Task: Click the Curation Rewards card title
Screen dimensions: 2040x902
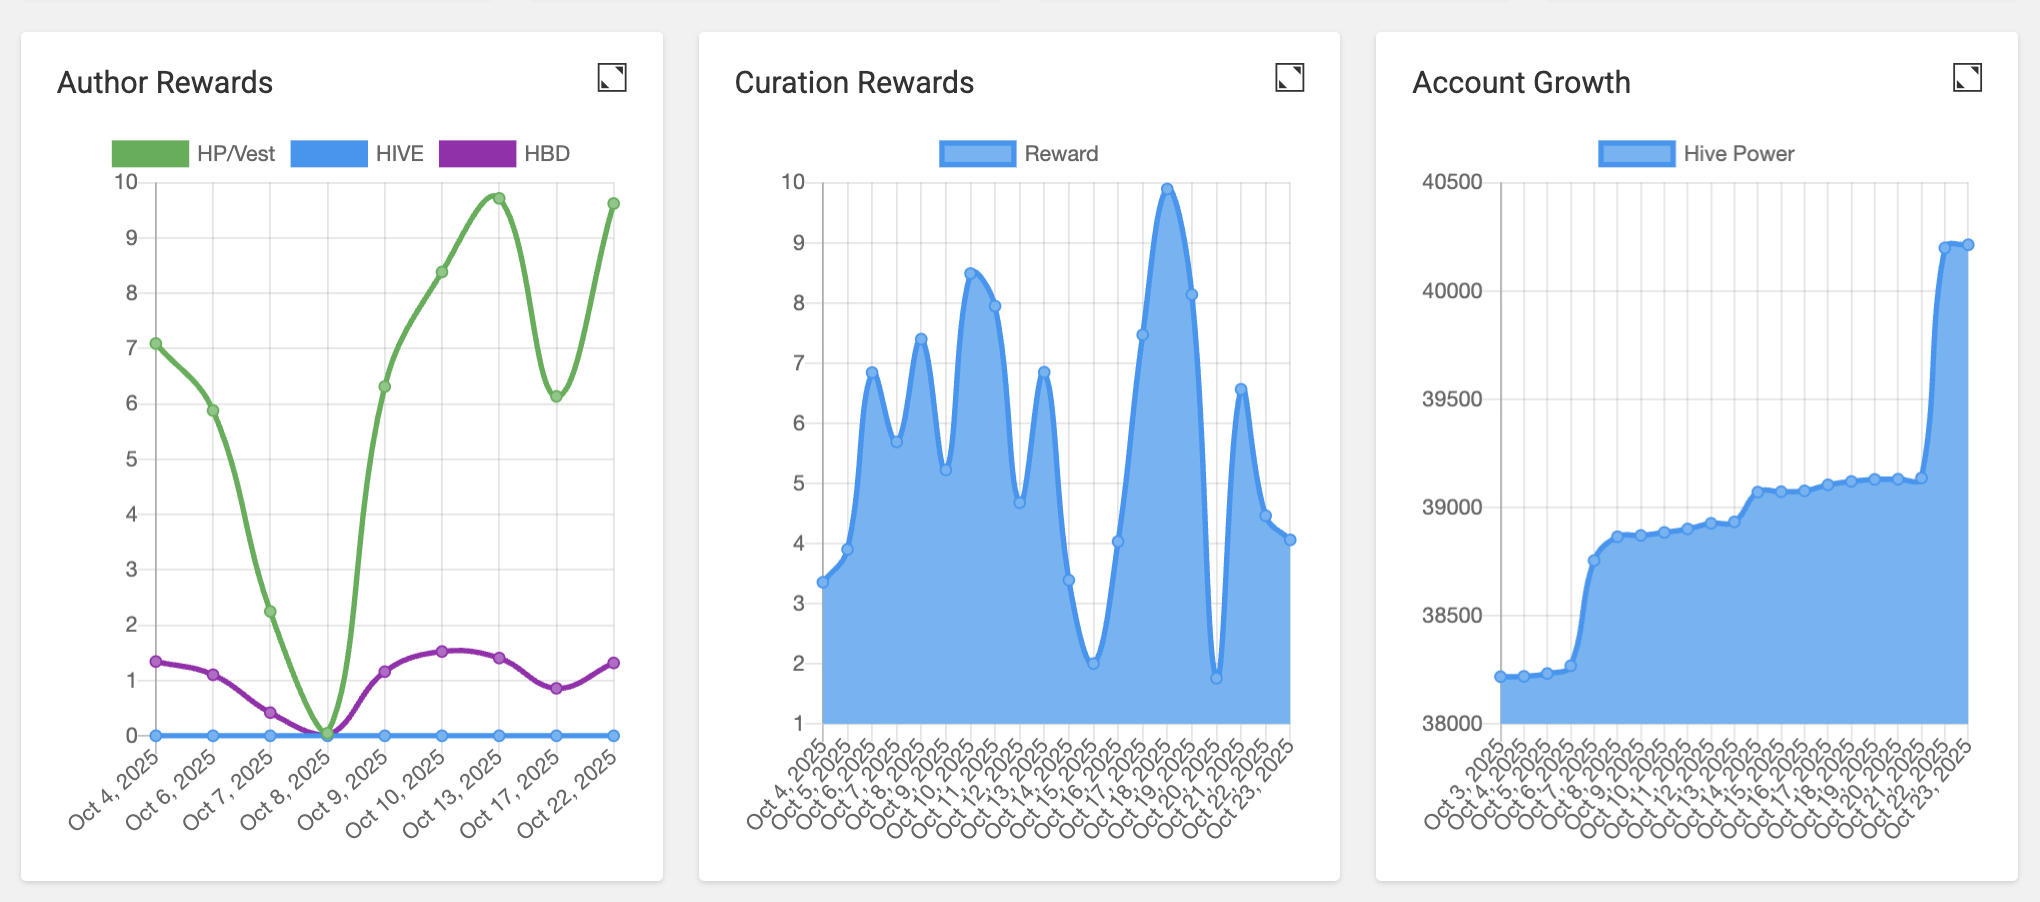Action: click(x=854, y=82)
